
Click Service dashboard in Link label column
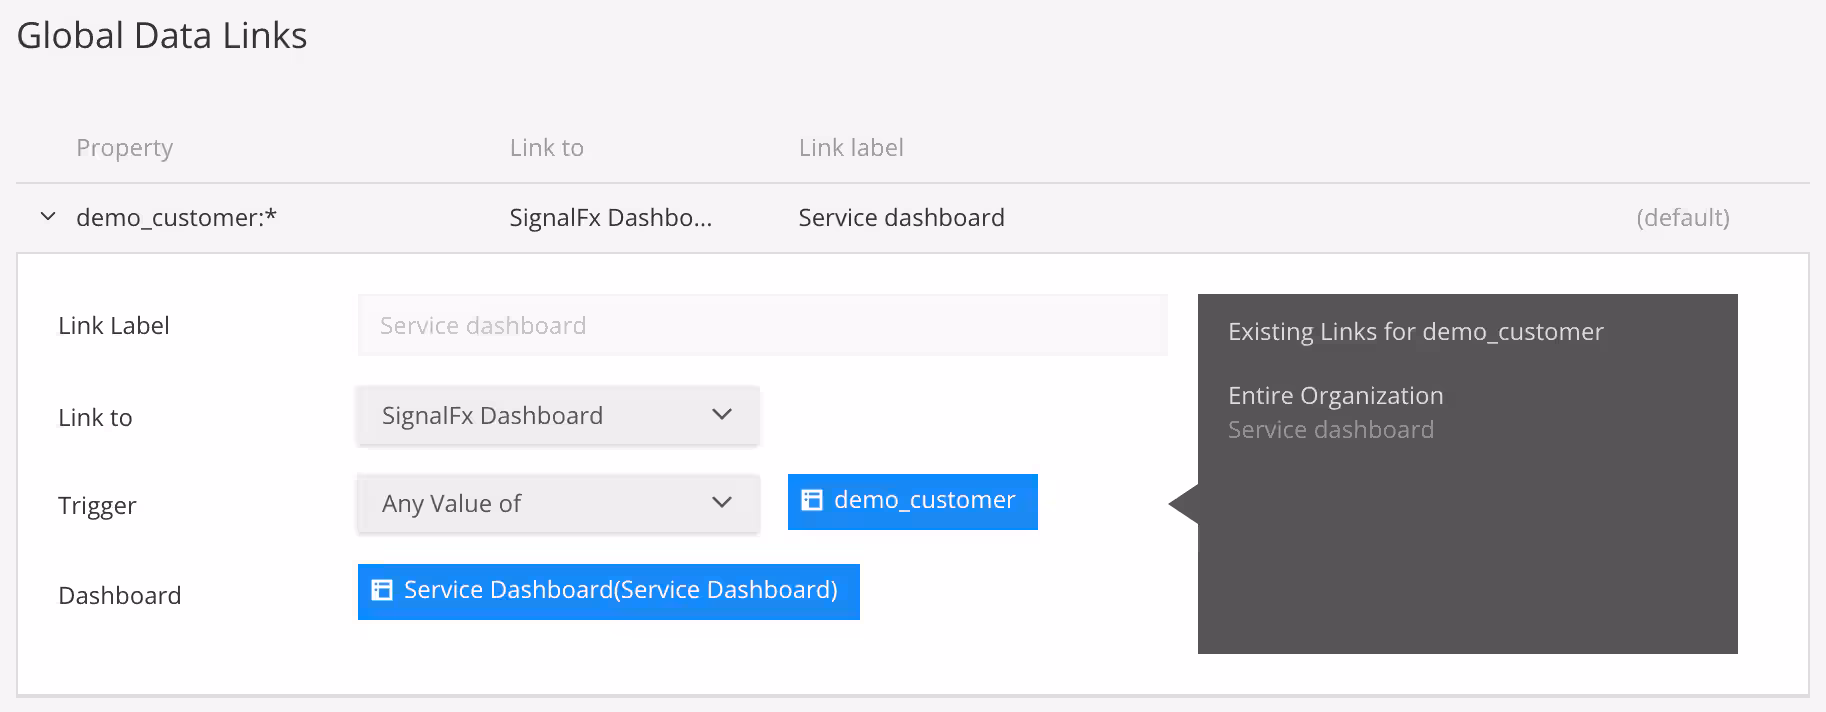(x=901, y=218)
